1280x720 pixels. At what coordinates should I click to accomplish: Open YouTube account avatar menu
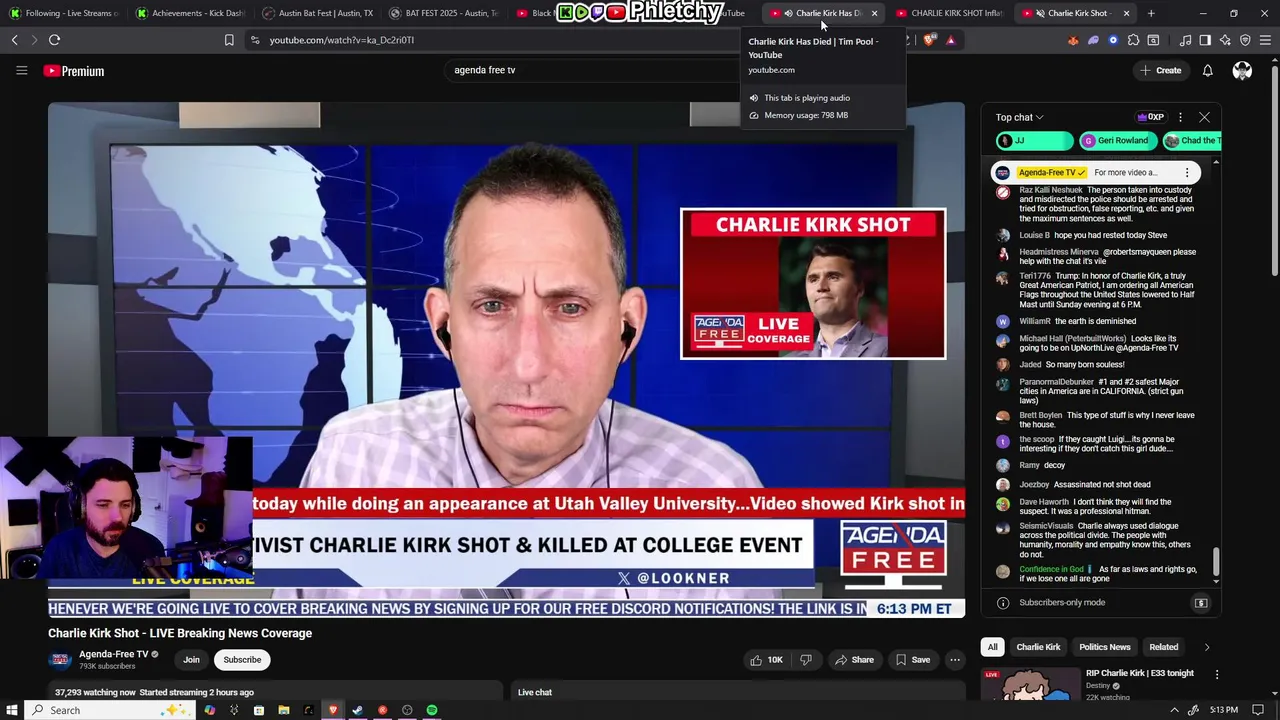[1242, 70]
